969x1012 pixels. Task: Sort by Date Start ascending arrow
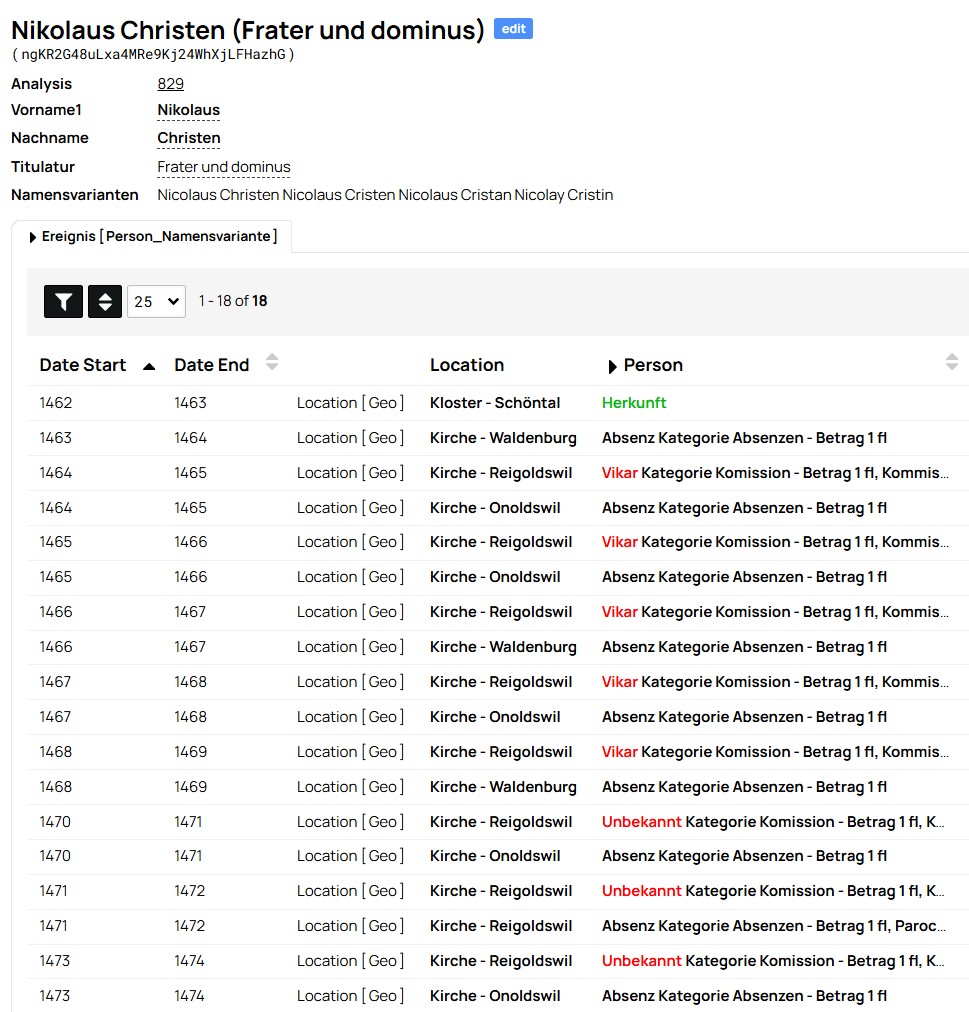[x=149, y=367]
